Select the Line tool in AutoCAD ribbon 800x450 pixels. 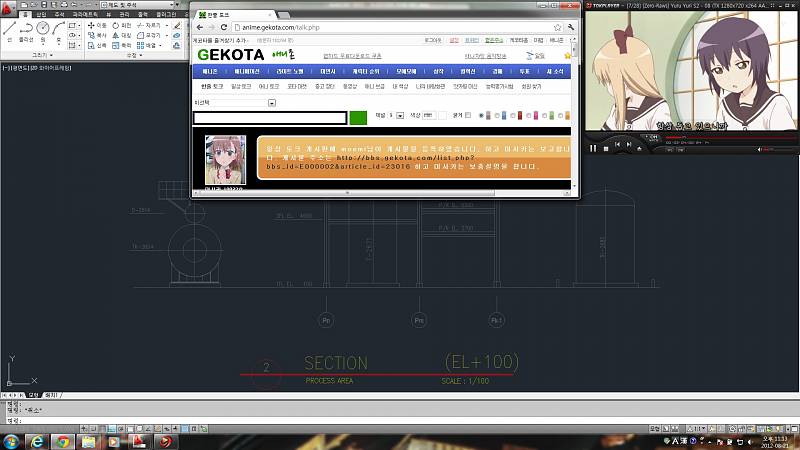click(9, 31)
